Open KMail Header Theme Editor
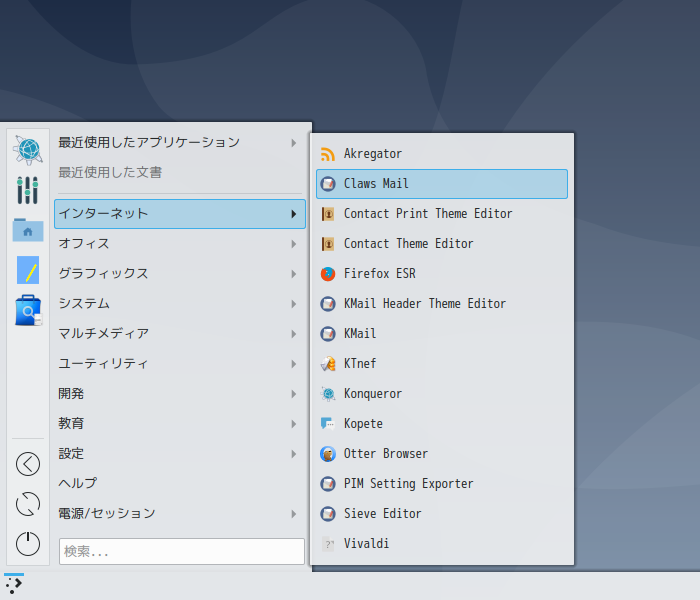700x600 pixels. point(442,304)
